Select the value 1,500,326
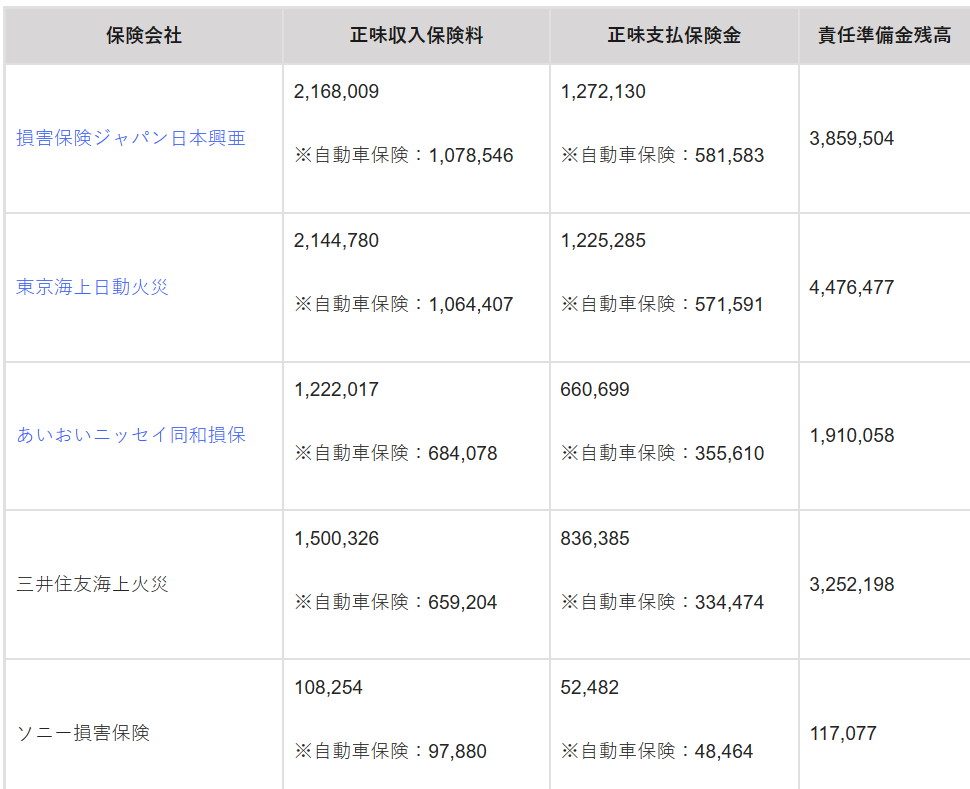 click(337, 539)
